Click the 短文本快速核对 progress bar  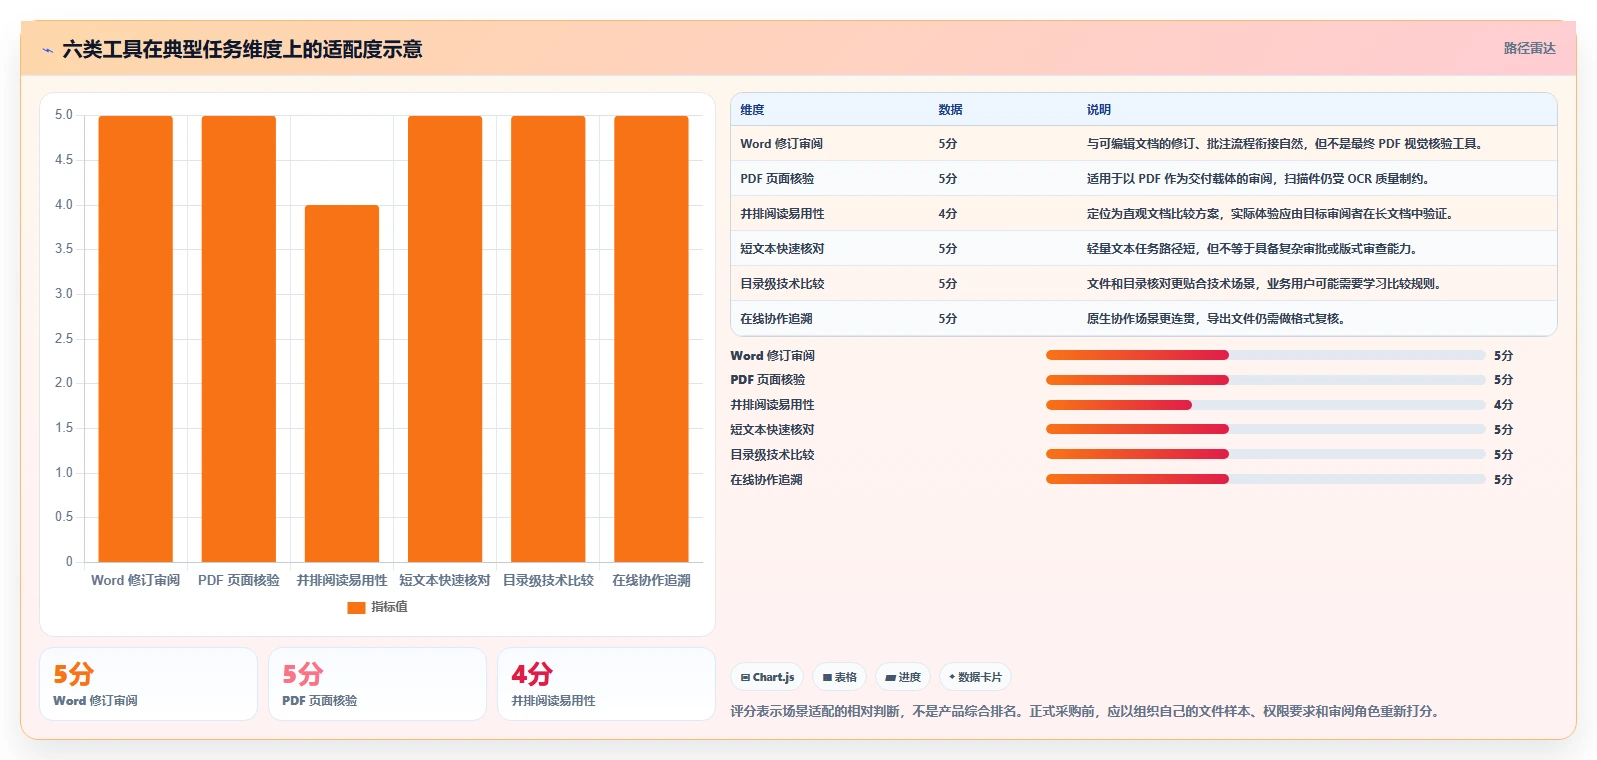(1265, 429)
